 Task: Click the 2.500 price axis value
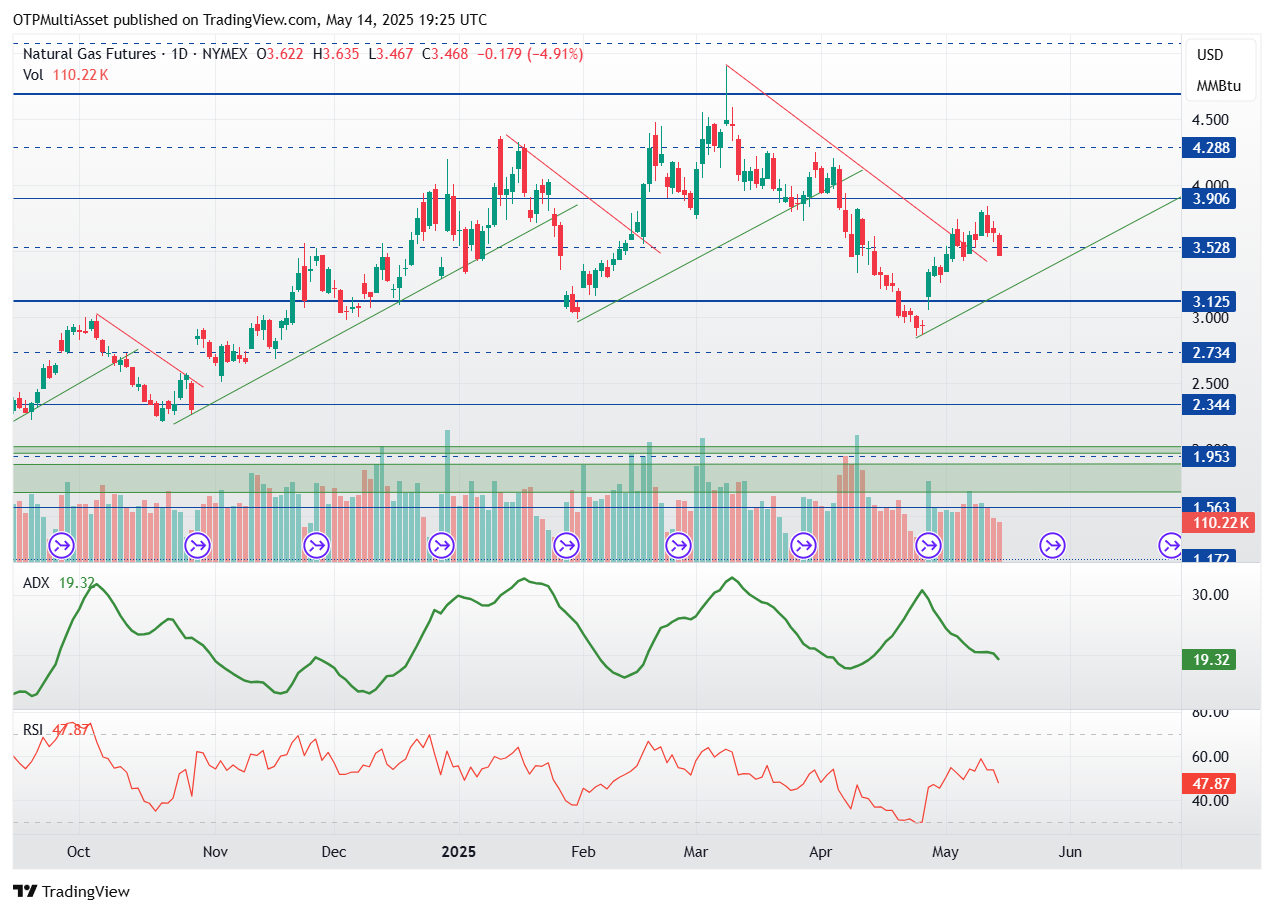coord(1210,384)
